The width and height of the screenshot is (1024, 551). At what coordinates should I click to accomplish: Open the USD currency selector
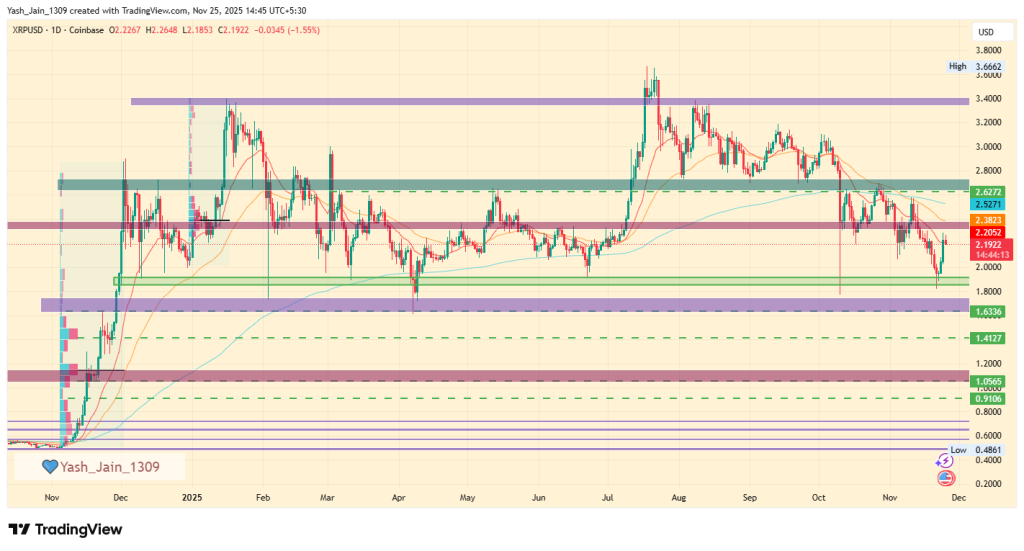(988, 32)
